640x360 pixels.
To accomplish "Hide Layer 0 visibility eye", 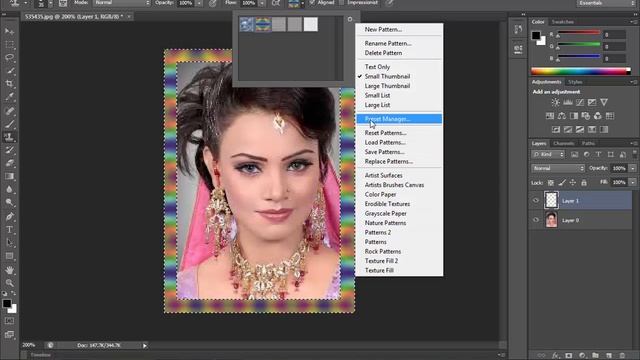I will click(x=536, y=220).
